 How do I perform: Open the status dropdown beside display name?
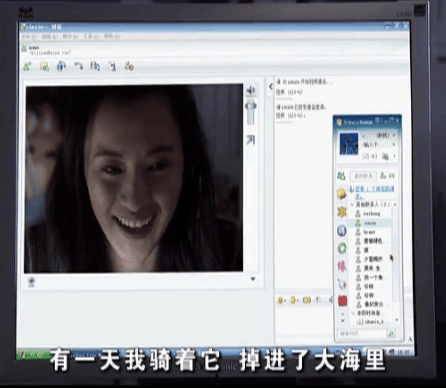click(x=394, y=135)
